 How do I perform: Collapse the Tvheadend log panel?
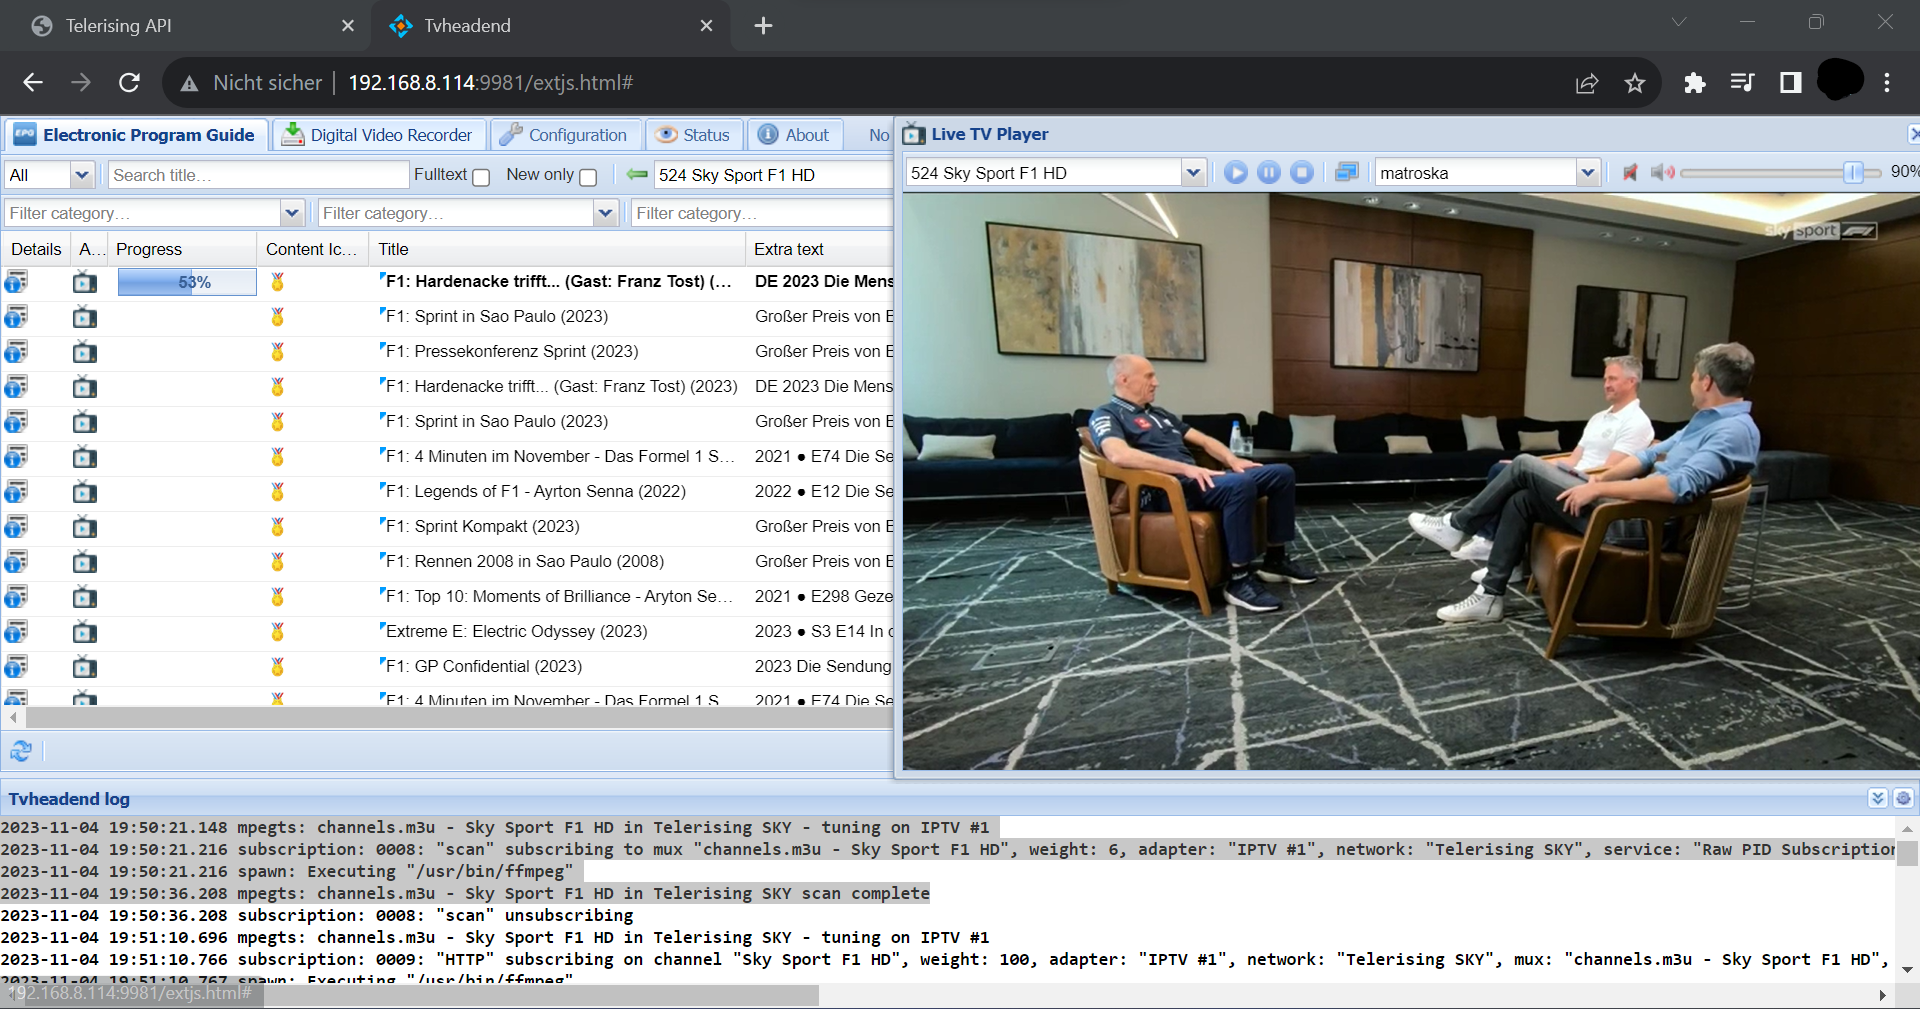coord(1877,798)
